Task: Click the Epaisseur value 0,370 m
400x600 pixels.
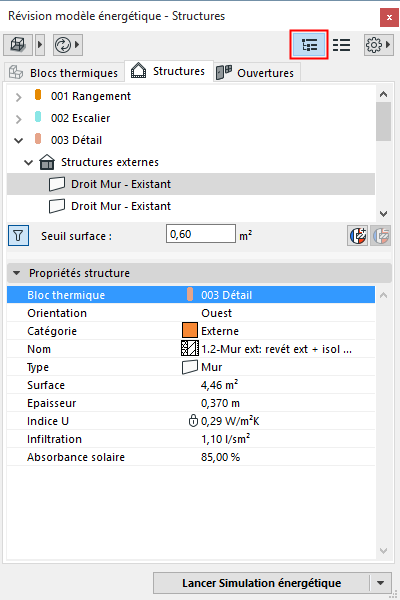Action: point(220,403)
